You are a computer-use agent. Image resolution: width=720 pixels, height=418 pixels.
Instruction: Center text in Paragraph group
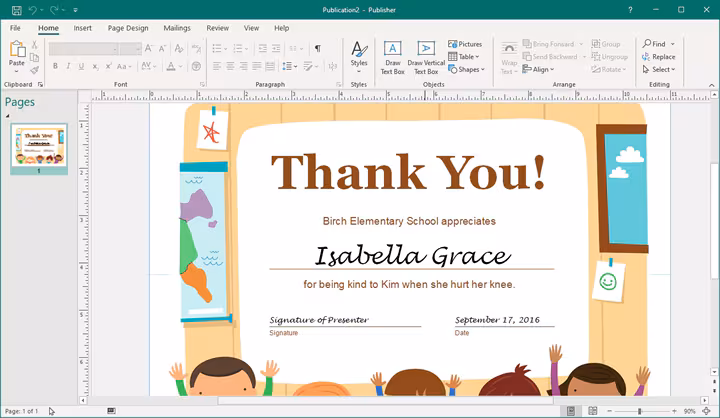pyautogui.click(x=230, y=67)
